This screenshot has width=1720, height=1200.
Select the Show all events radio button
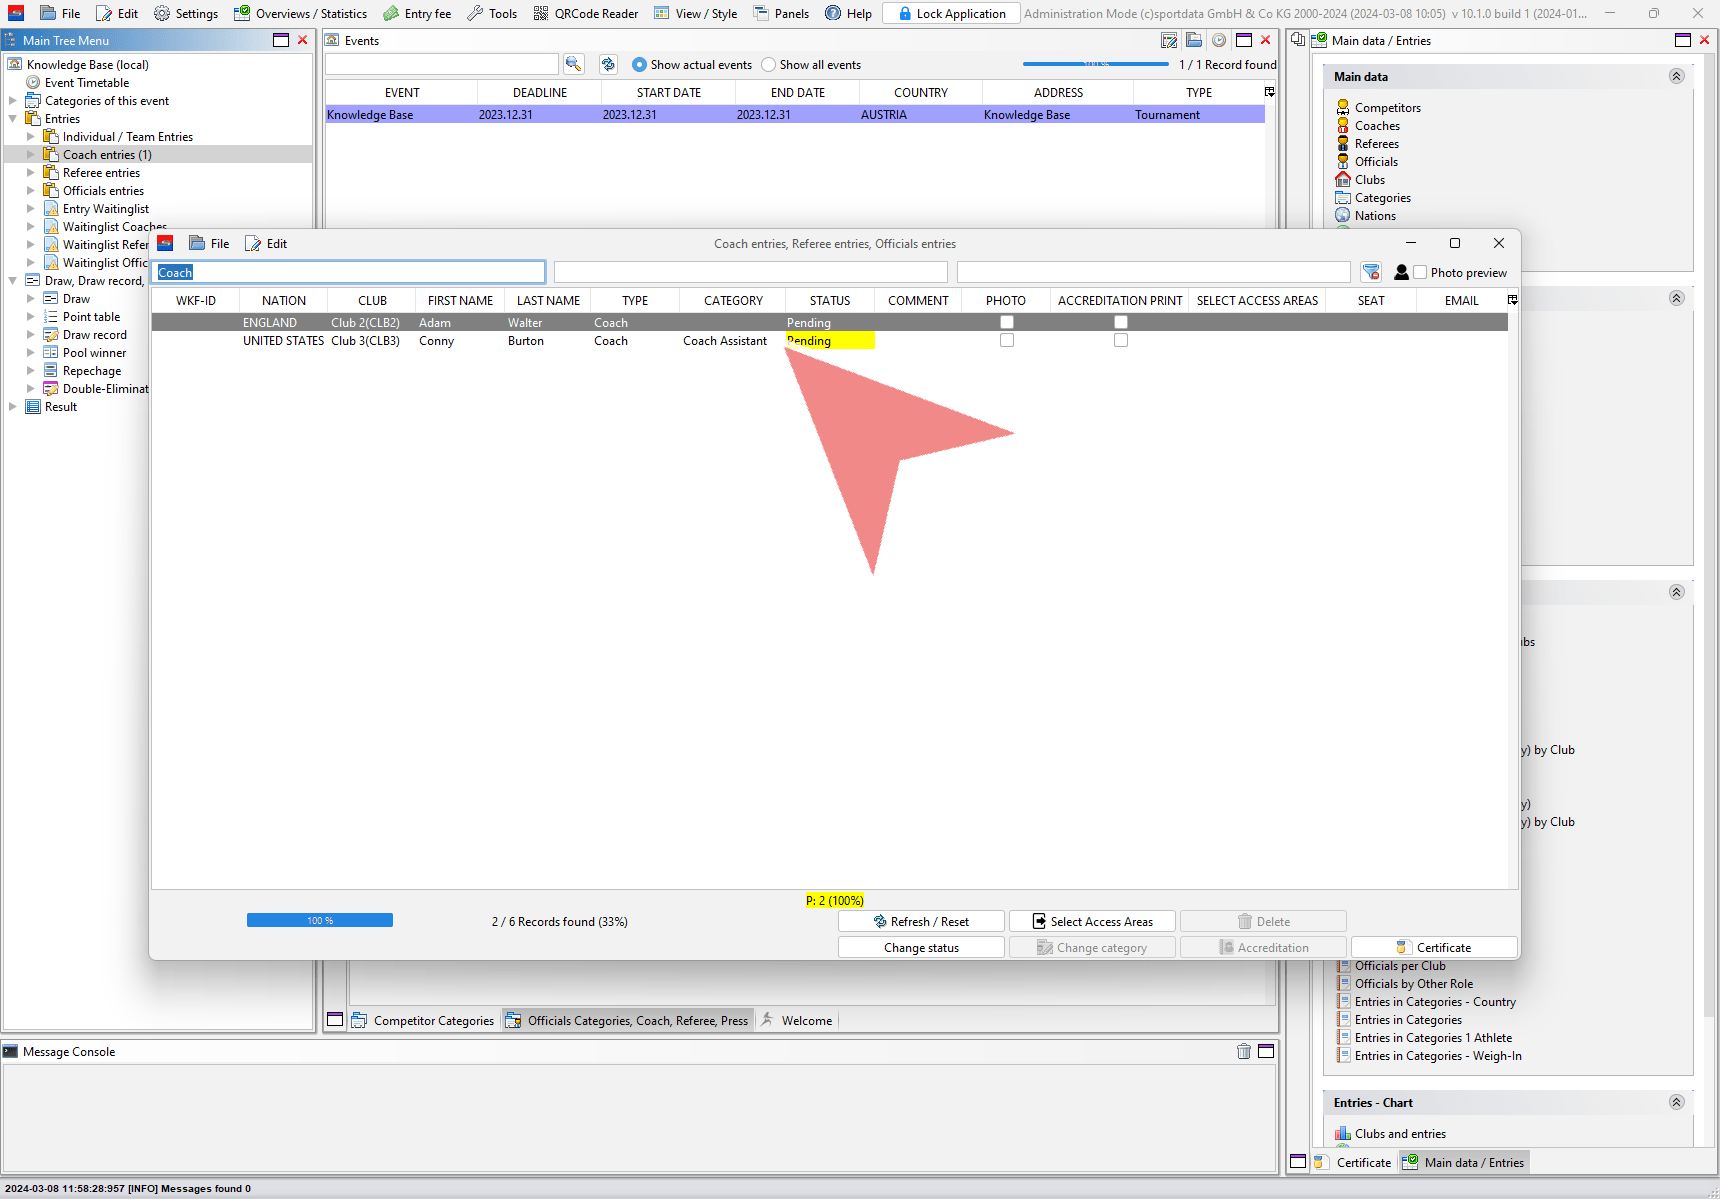click(768, 65)
